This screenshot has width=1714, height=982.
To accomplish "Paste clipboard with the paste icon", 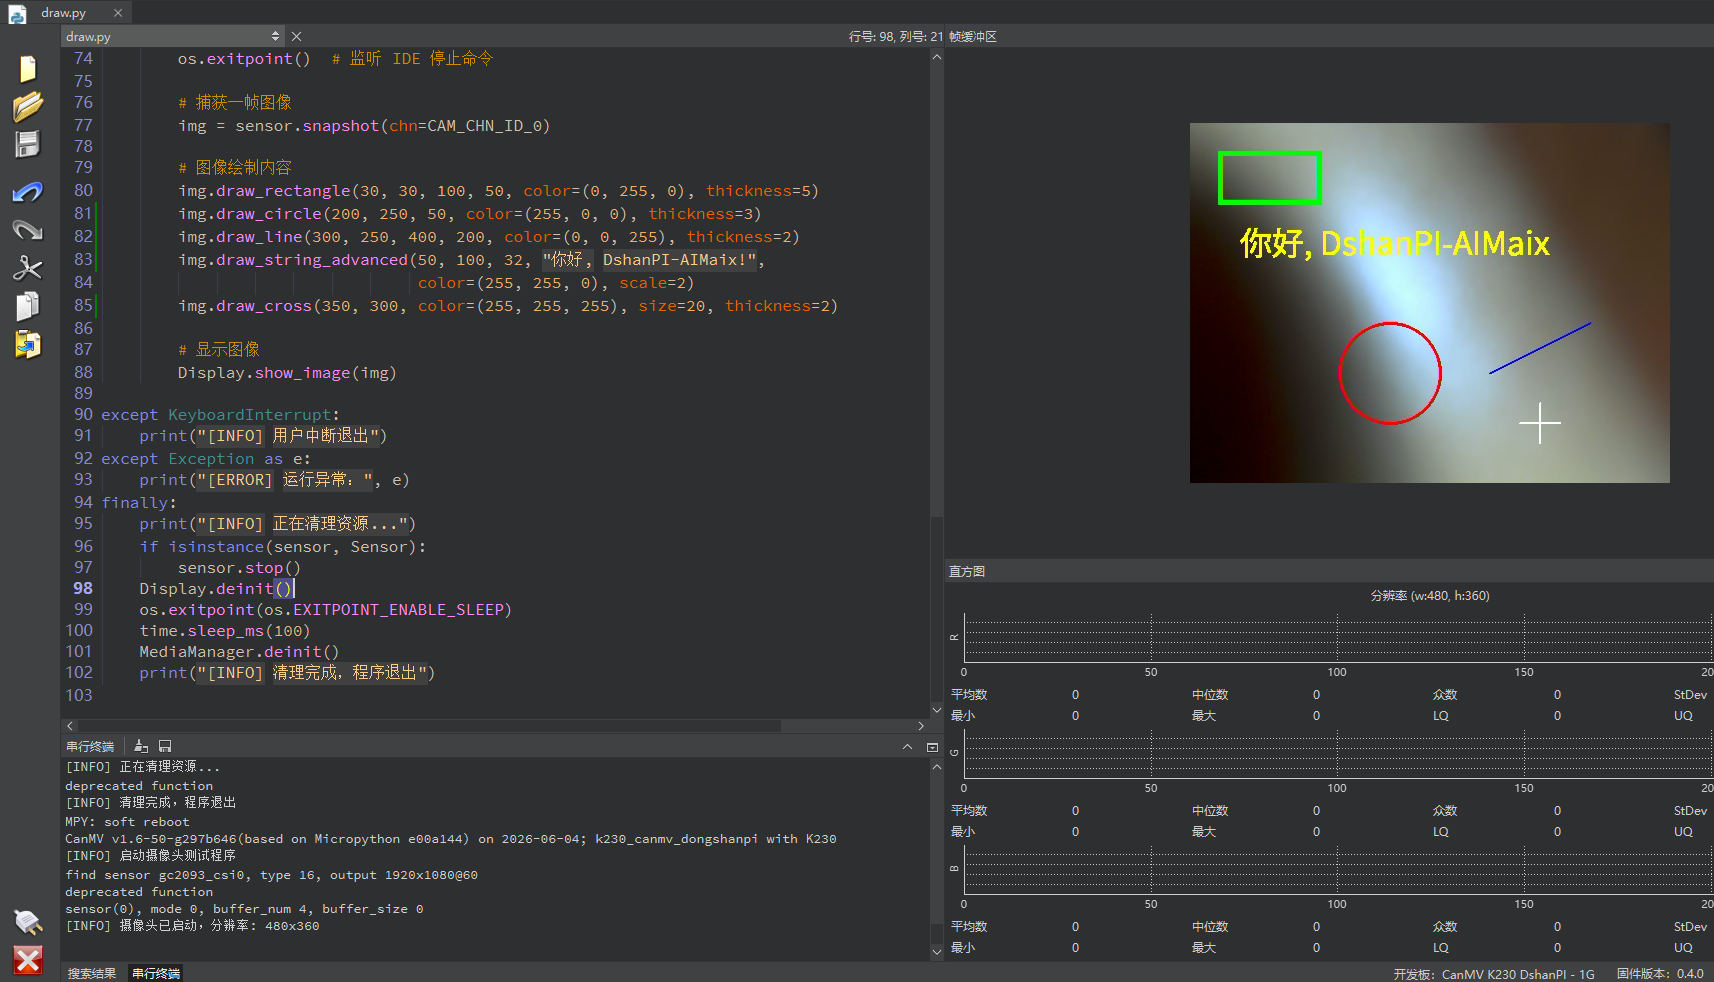I will (x=28, y=344).
